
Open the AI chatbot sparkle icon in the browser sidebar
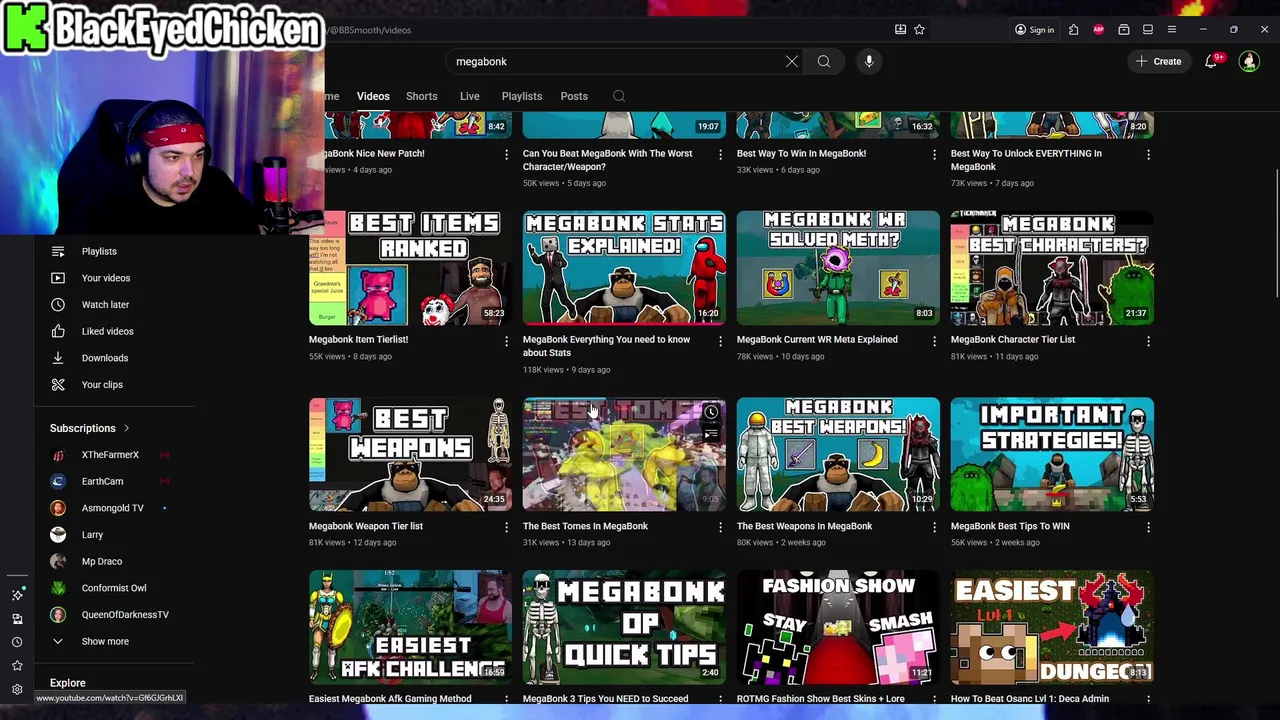(x=17, y=595)
